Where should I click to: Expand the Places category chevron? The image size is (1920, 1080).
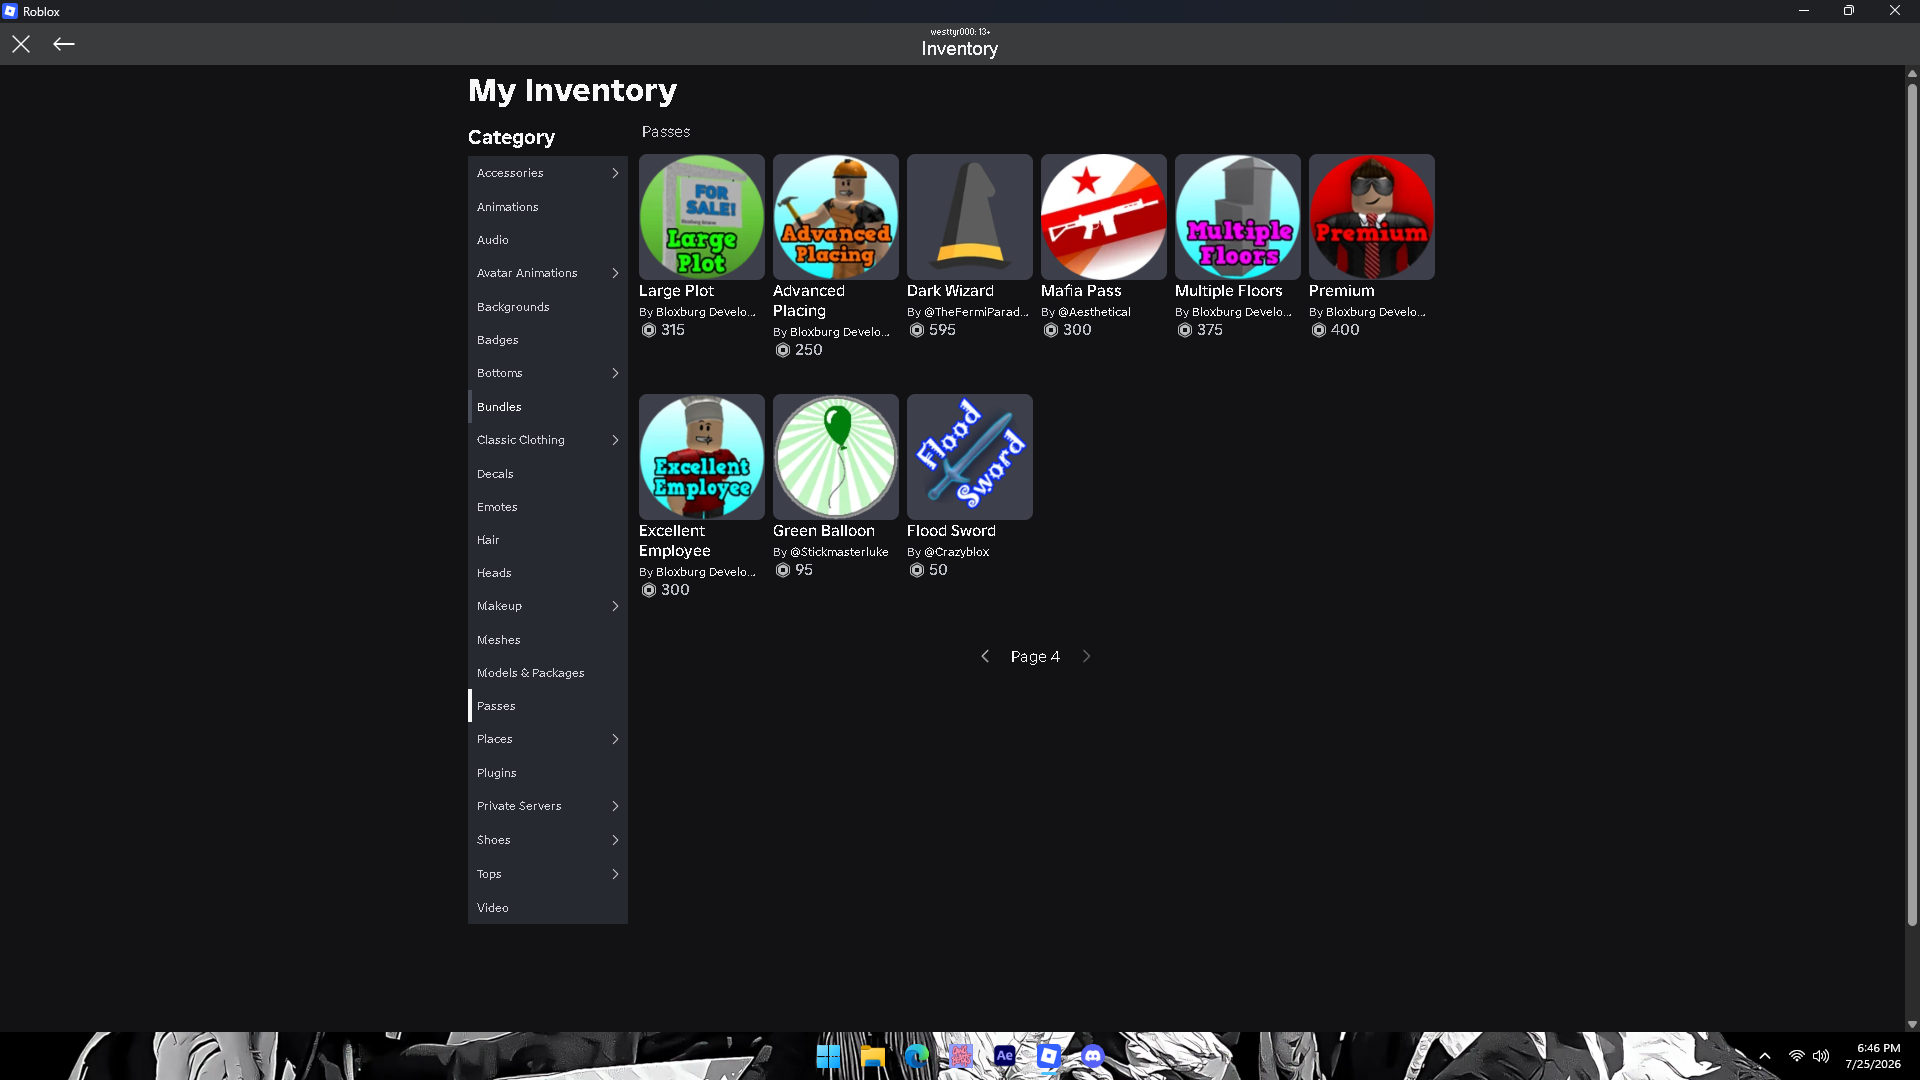[x=615, y=739]
